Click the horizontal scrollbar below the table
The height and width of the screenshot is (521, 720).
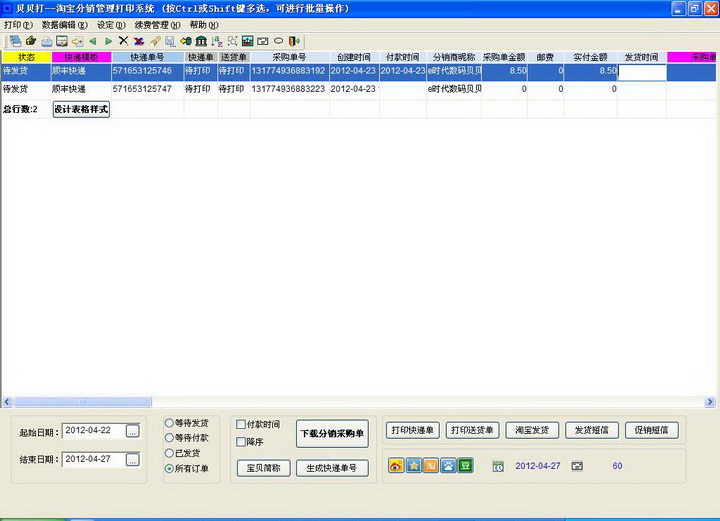(350, 403)
